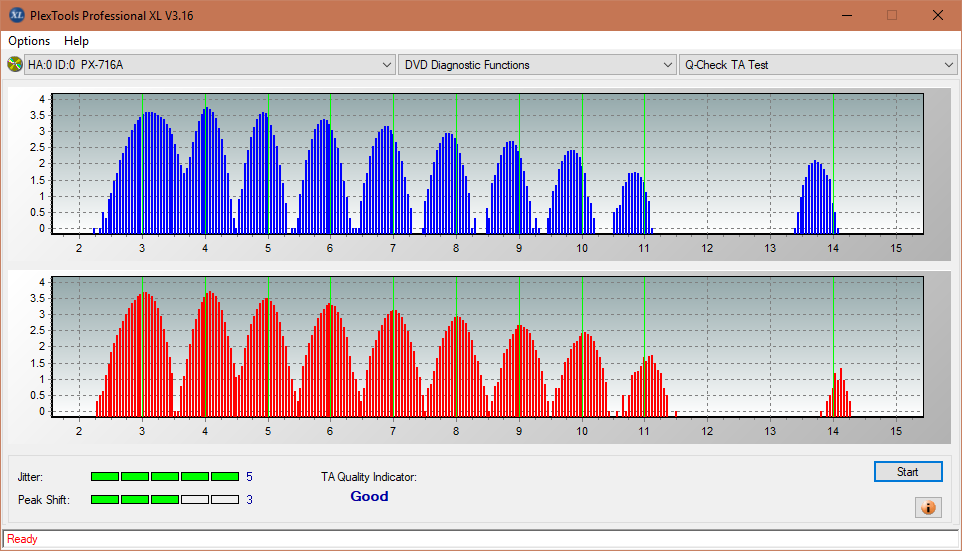Click the info icon button

pos(928,507)
